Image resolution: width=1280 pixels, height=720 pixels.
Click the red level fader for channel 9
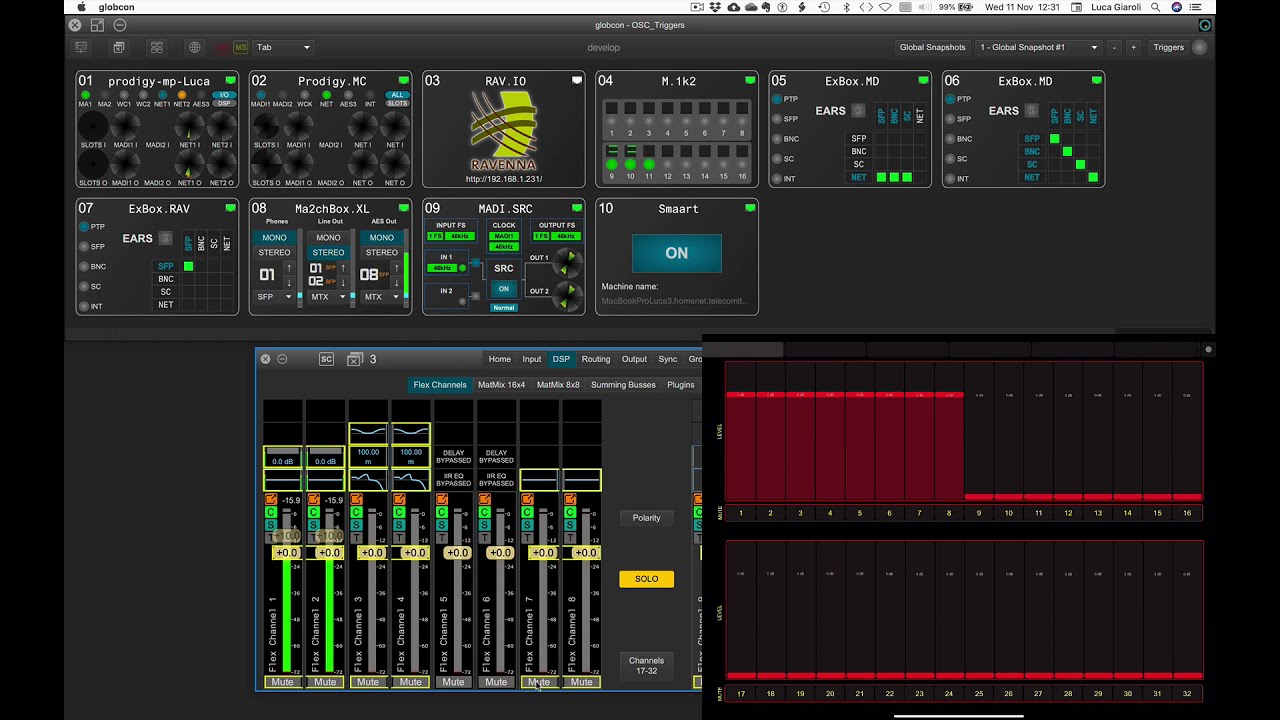[x=979, y=496]
